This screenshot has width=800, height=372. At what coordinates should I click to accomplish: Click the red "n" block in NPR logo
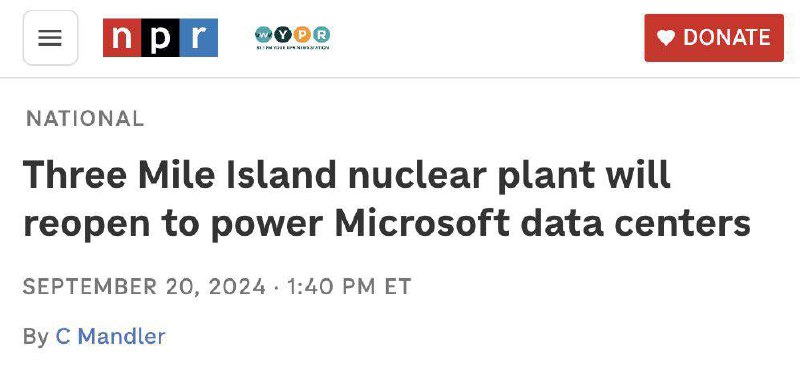pos(122,38)
